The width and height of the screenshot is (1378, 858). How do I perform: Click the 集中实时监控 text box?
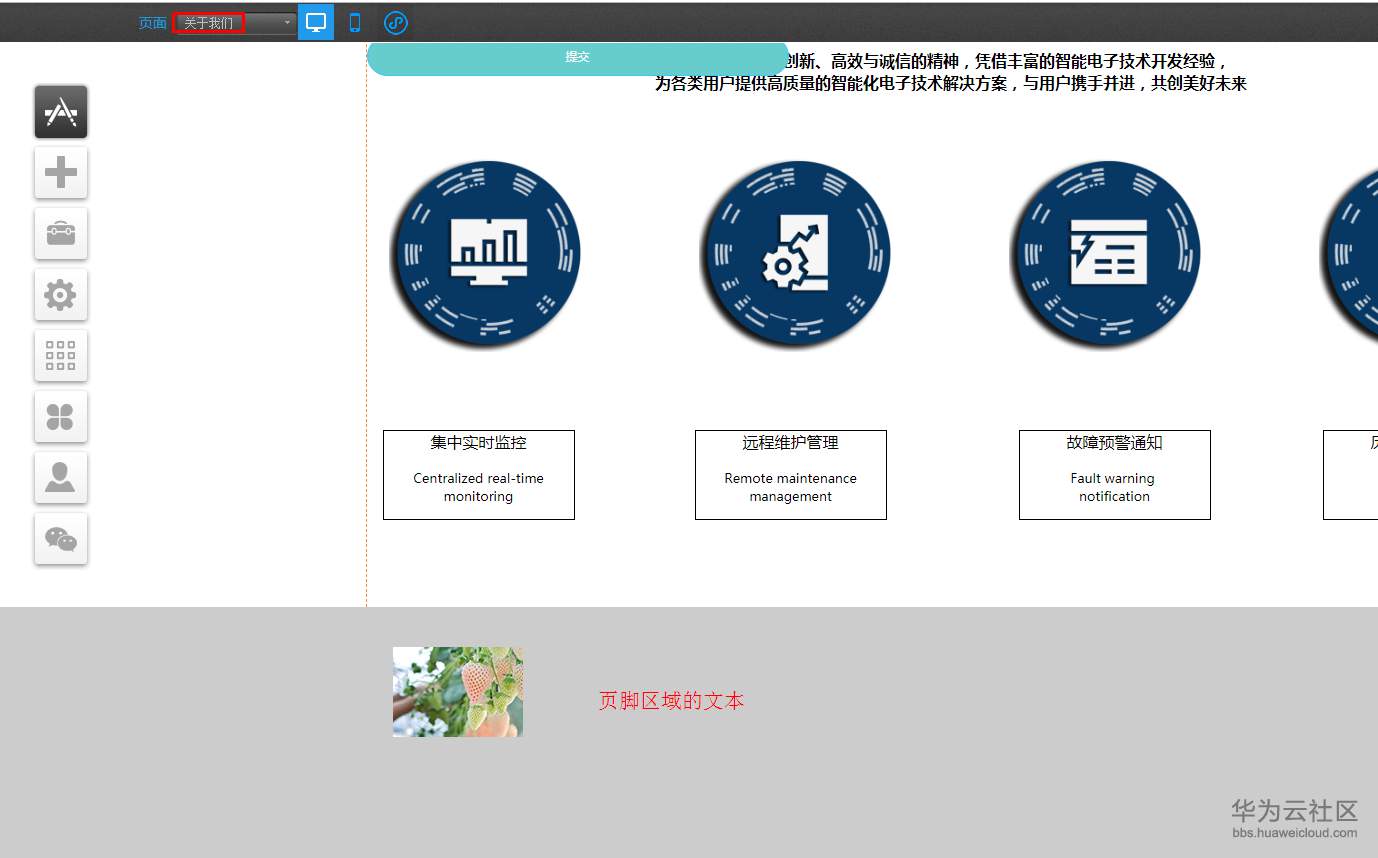[x=479, y=475]
